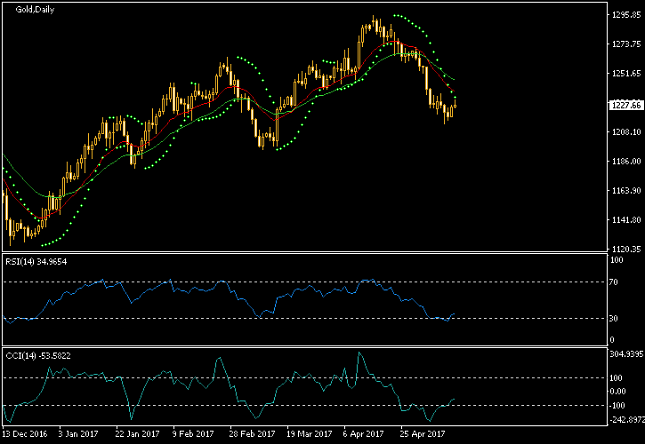
Task: Select the RSI(14) 34.9654 indicator label
Action: point(36,262)
